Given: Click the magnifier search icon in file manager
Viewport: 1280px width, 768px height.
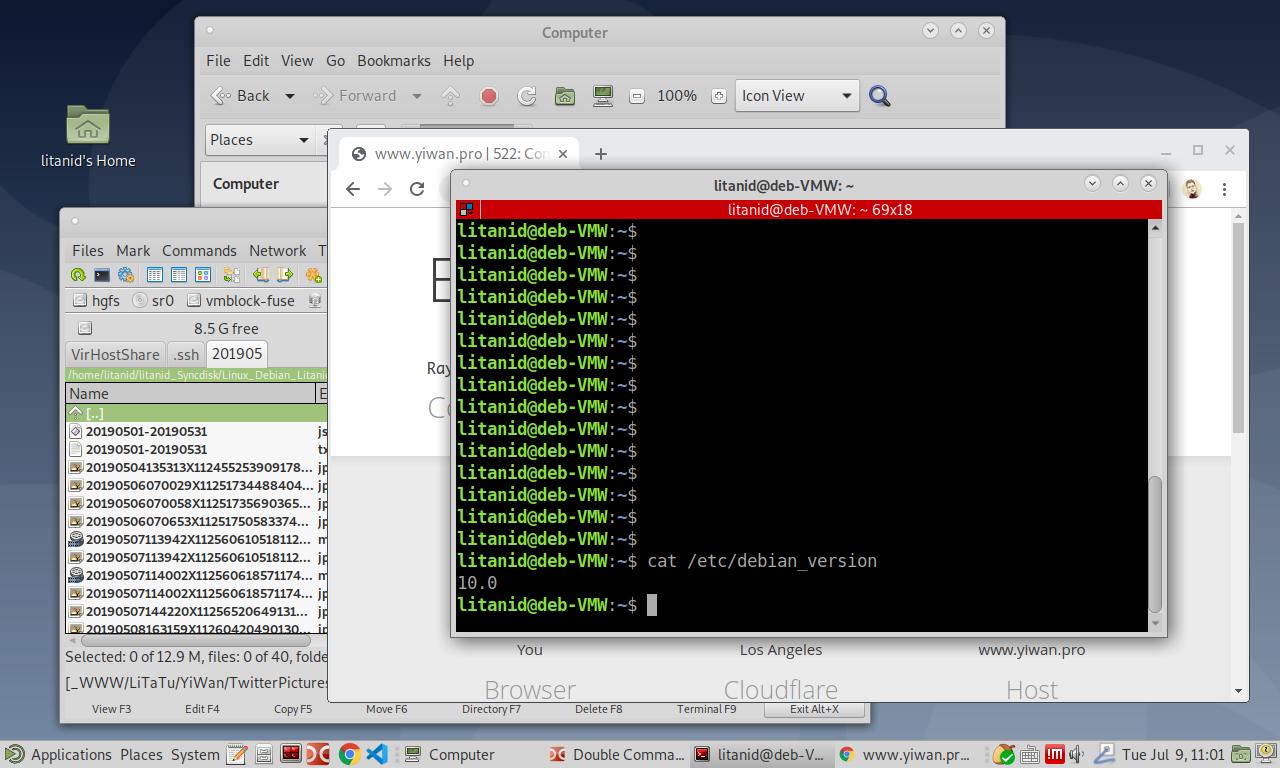Looking at the screenshot, I should pos(879,96).
